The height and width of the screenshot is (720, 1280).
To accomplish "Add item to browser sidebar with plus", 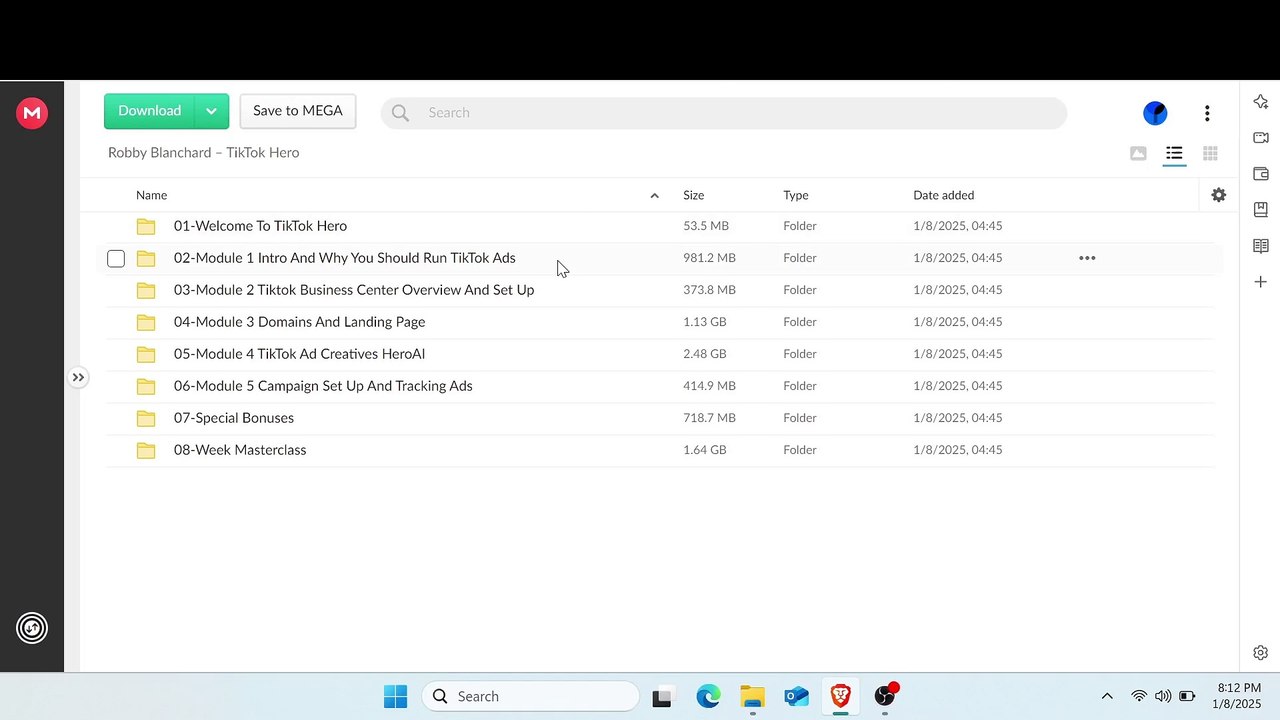I will pyautogui.click(x=1260, y=282).
